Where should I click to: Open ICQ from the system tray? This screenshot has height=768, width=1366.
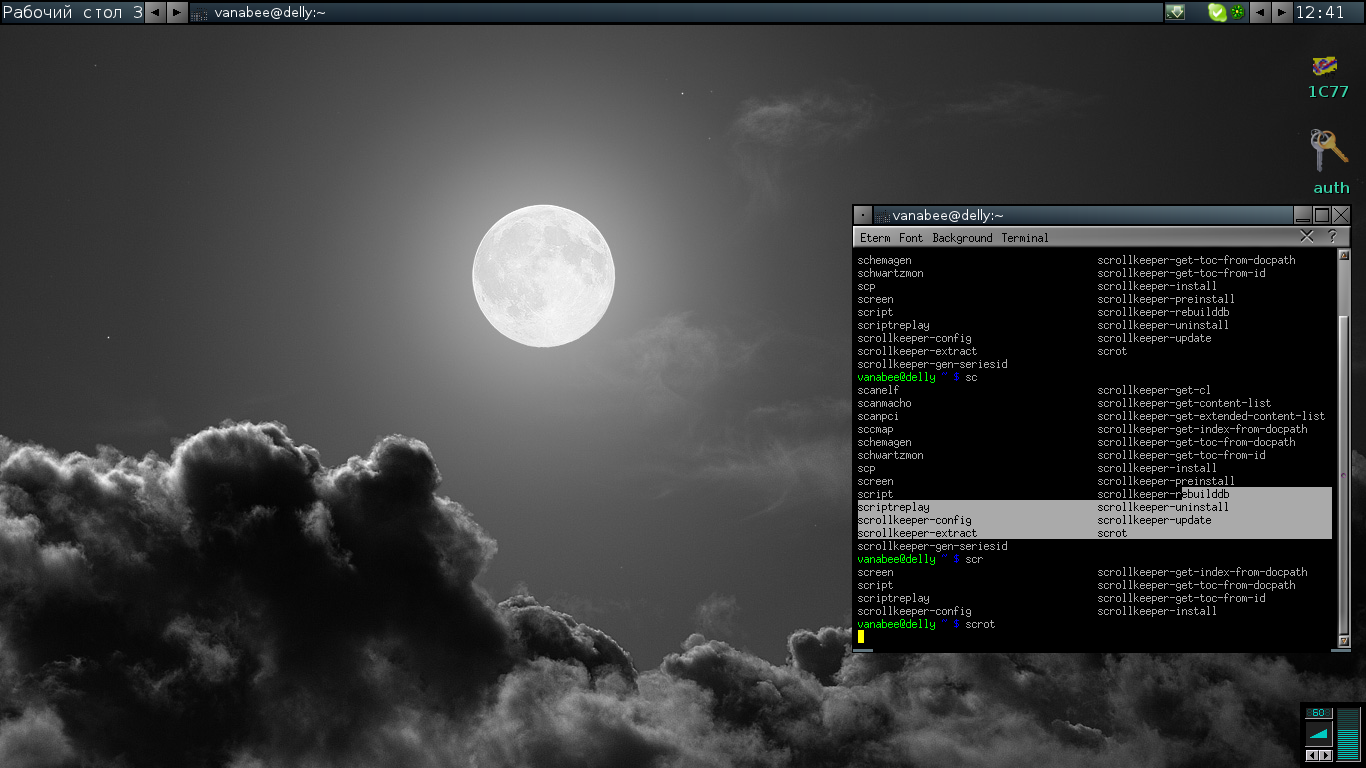tap(1236, 11)
